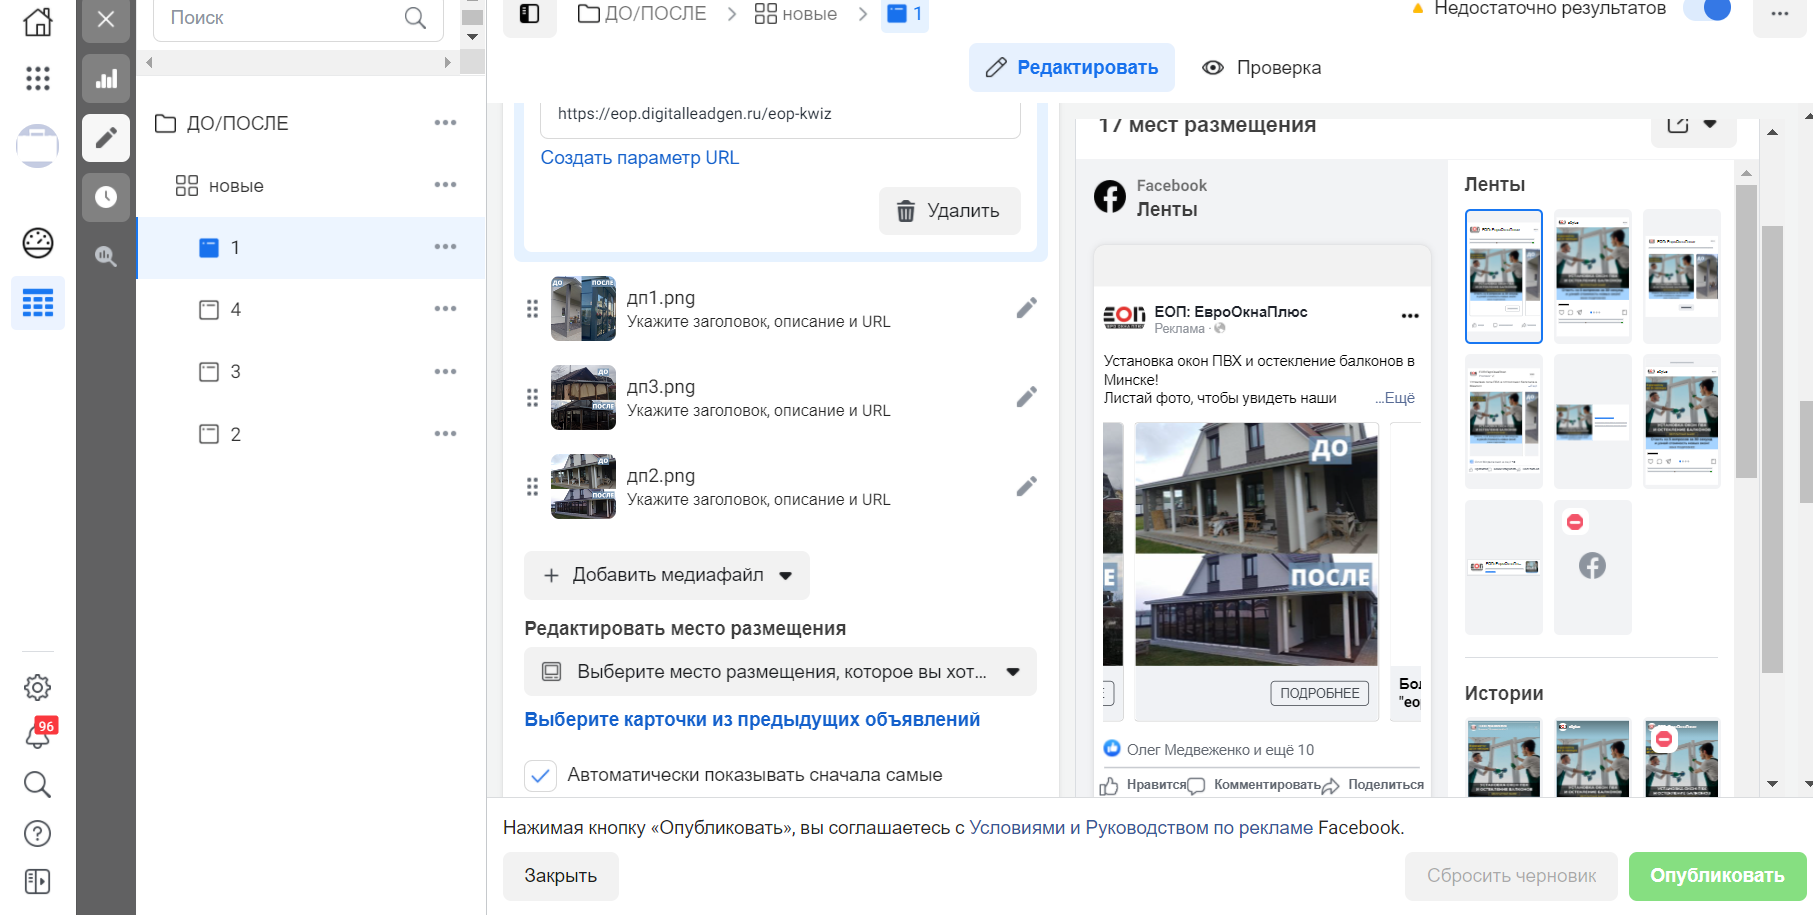Open the charts view icon

(106, 79)
